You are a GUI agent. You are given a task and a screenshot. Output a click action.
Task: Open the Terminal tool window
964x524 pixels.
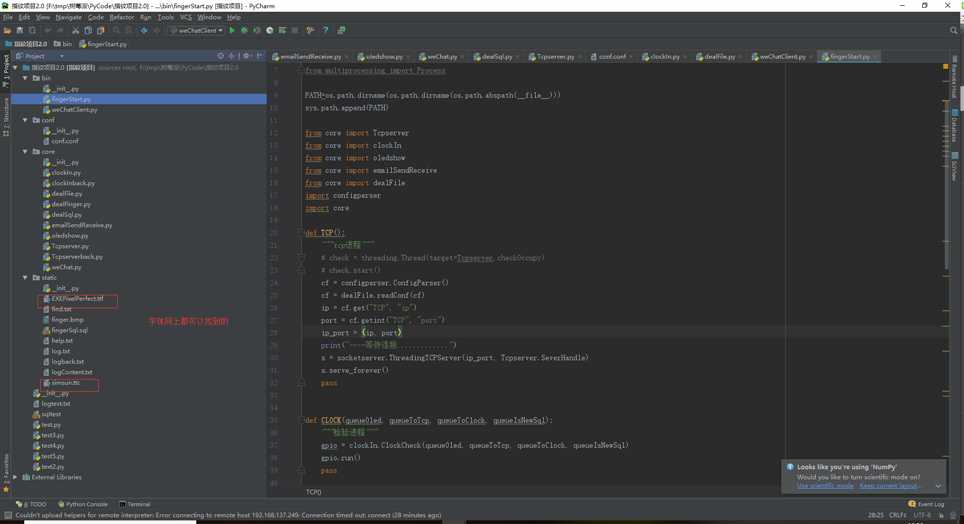[x=135, y=504]
